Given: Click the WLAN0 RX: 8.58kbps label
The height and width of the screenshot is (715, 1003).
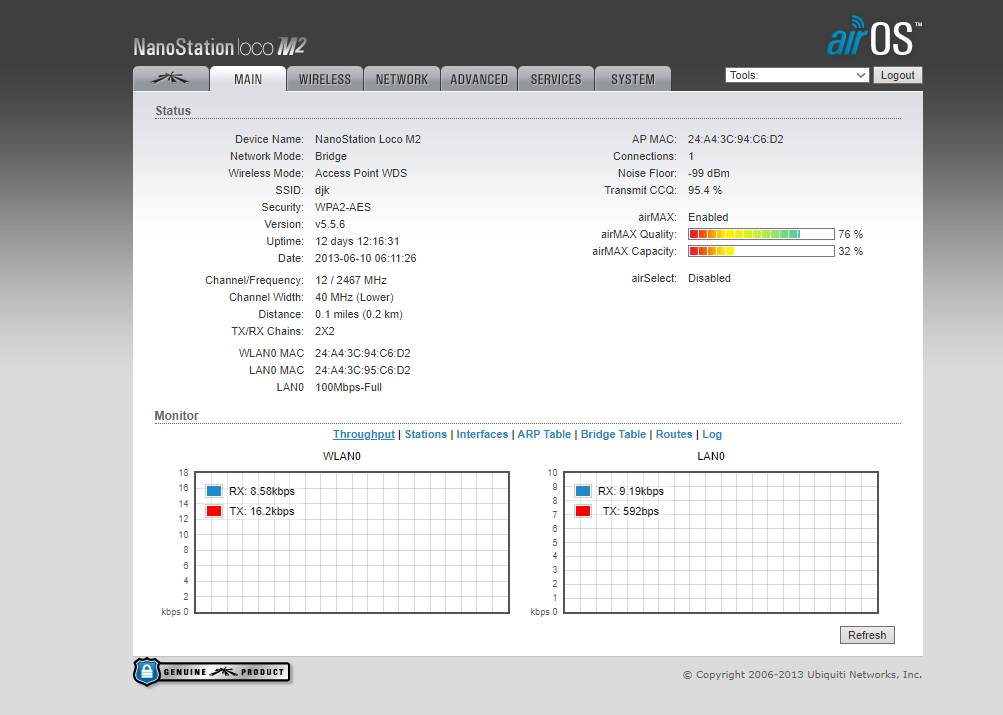Looking at the screenshot, I should pos(262,491).
